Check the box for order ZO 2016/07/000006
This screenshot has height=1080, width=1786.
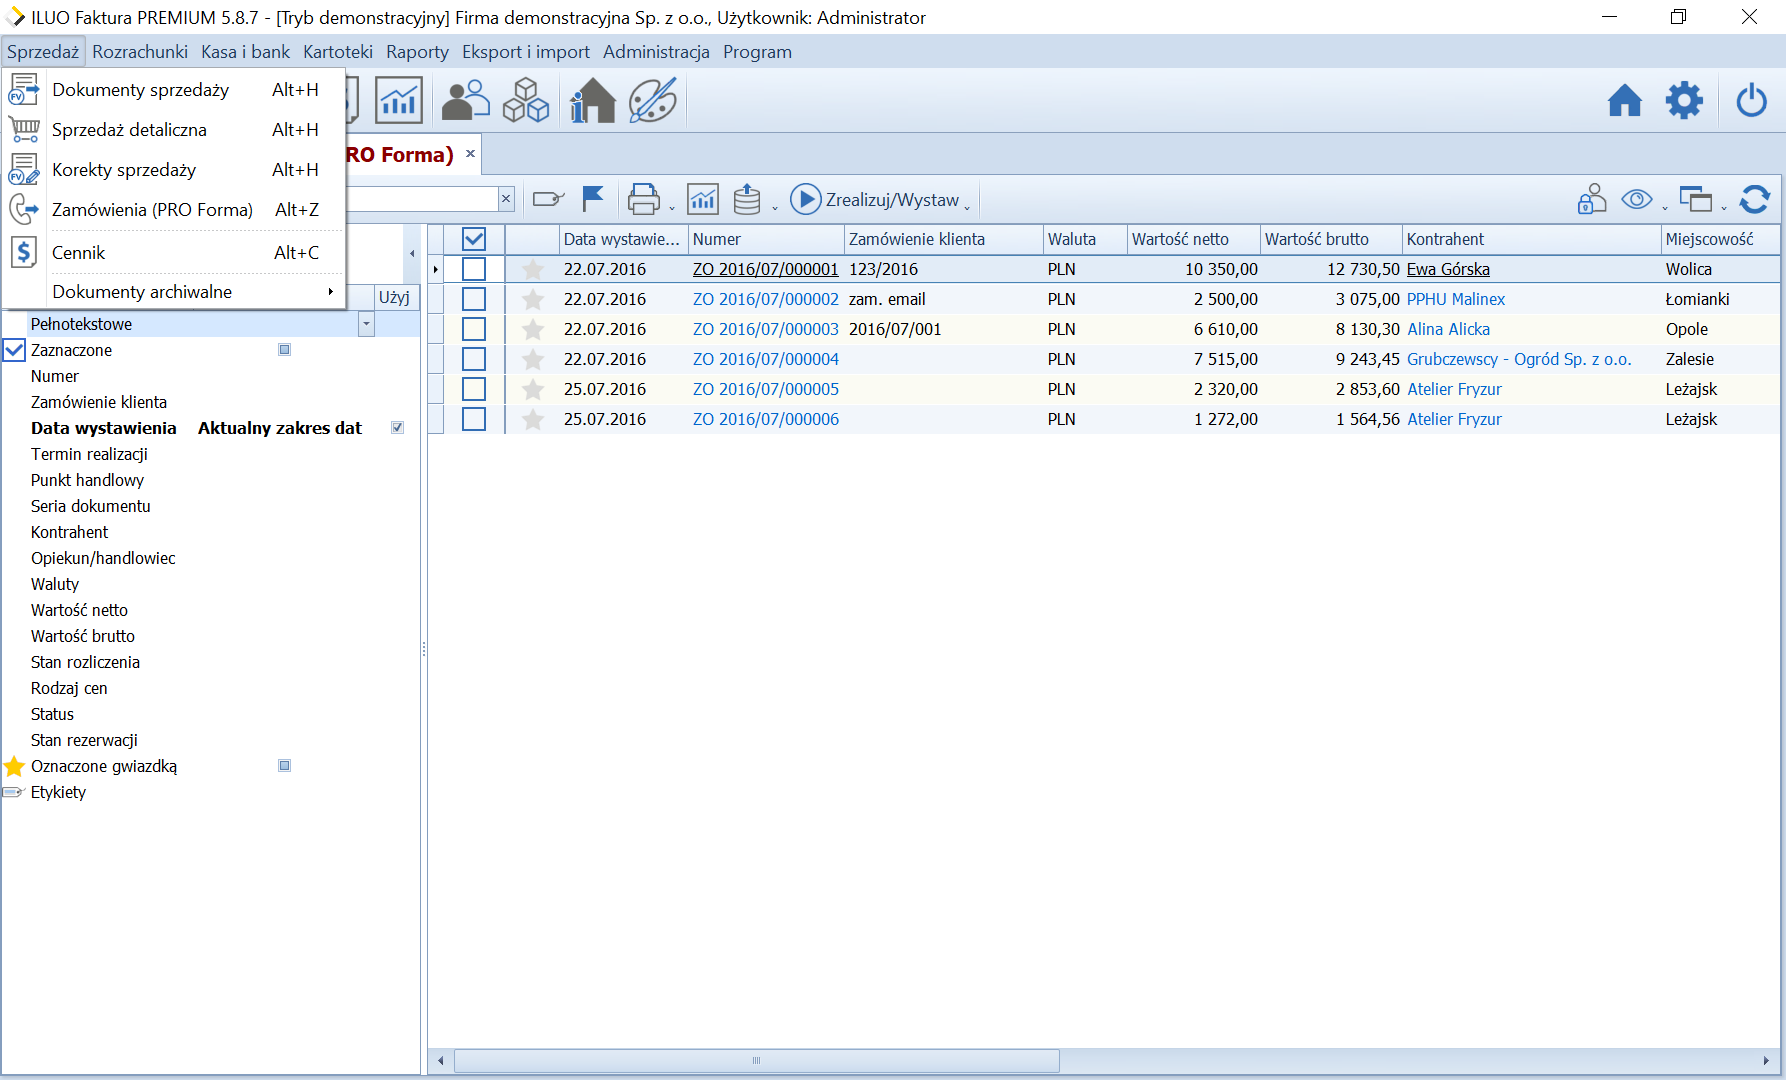point(474,419)
